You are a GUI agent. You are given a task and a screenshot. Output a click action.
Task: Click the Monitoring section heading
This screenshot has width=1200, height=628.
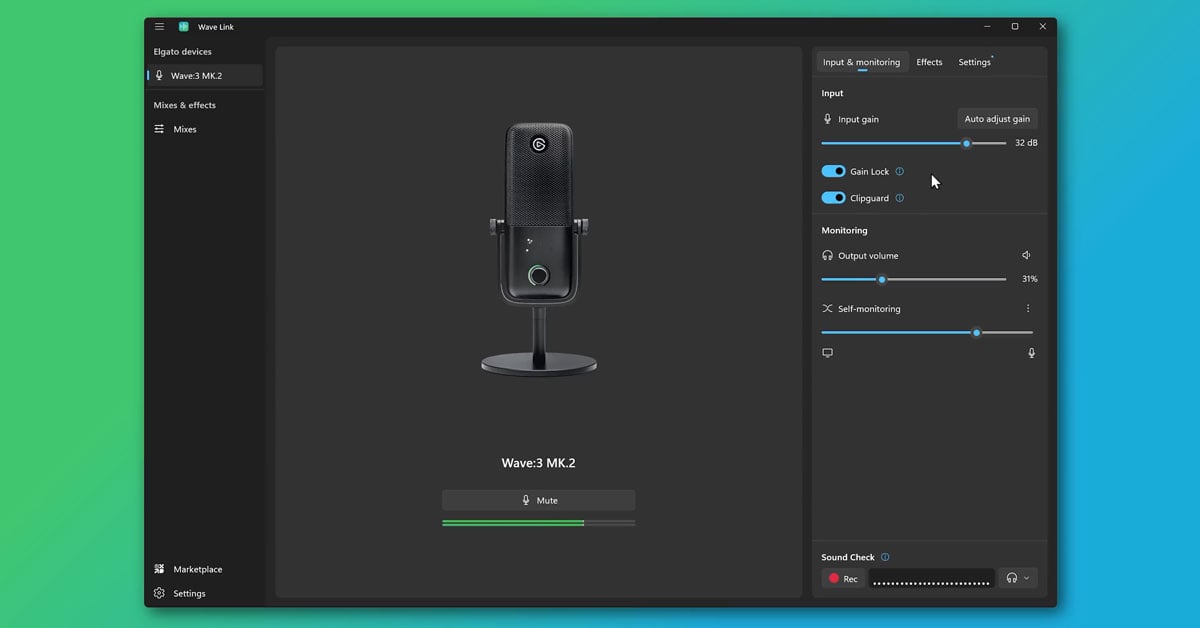point(844,230)
